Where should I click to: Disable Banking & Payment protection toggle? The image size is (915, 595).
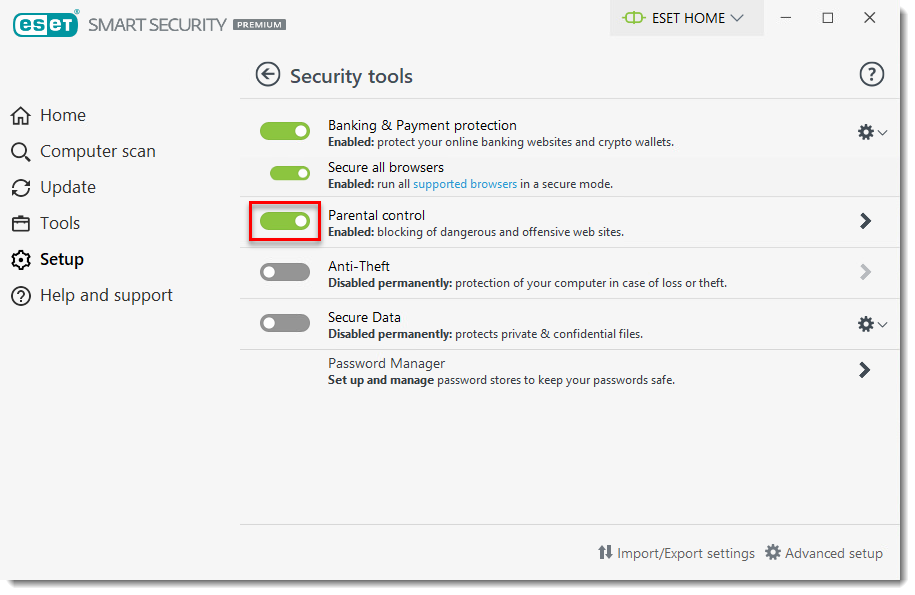click(x=285, y=131)
